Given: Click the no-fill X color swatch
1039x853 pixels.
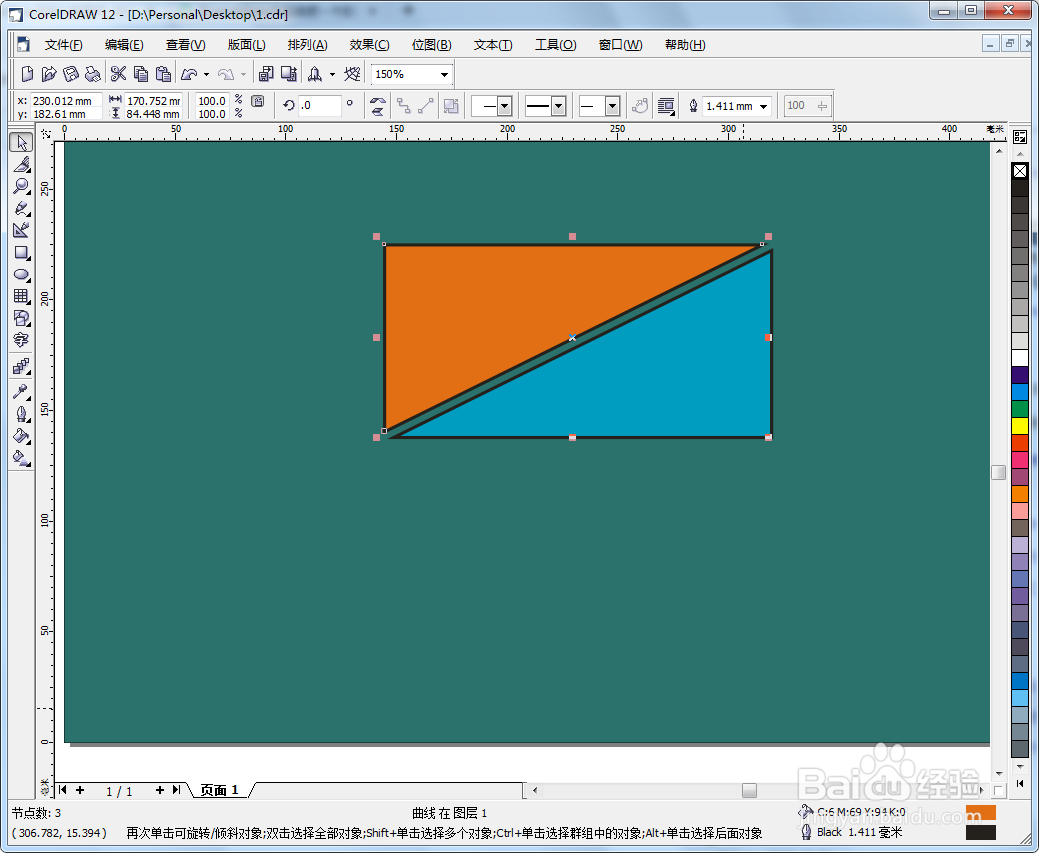Looking at the screenshot, I should point(1020,171).
